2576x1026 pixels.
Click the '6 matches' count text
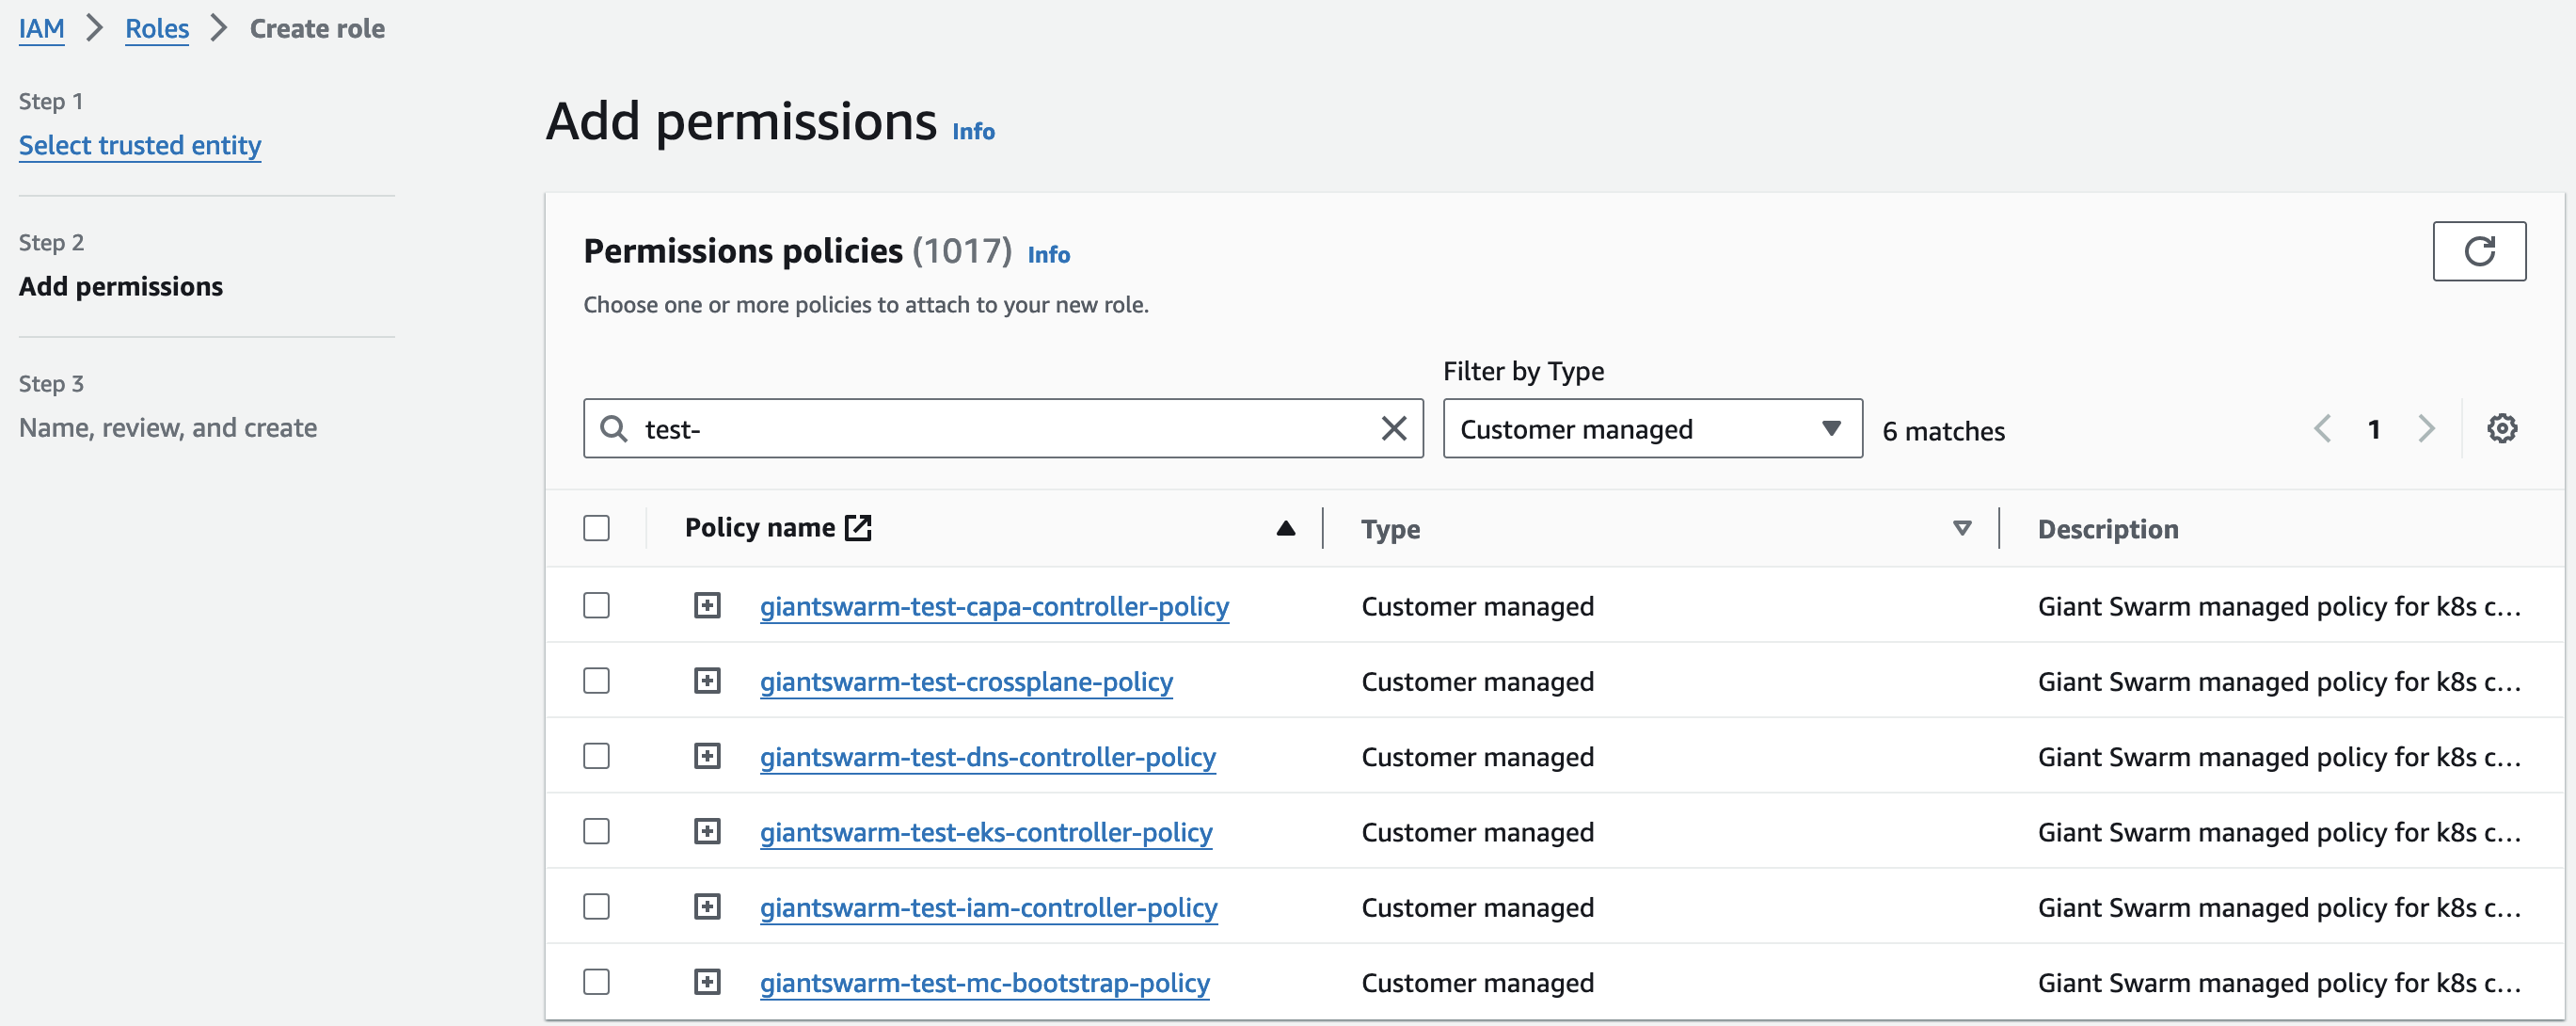point(1943,431)
